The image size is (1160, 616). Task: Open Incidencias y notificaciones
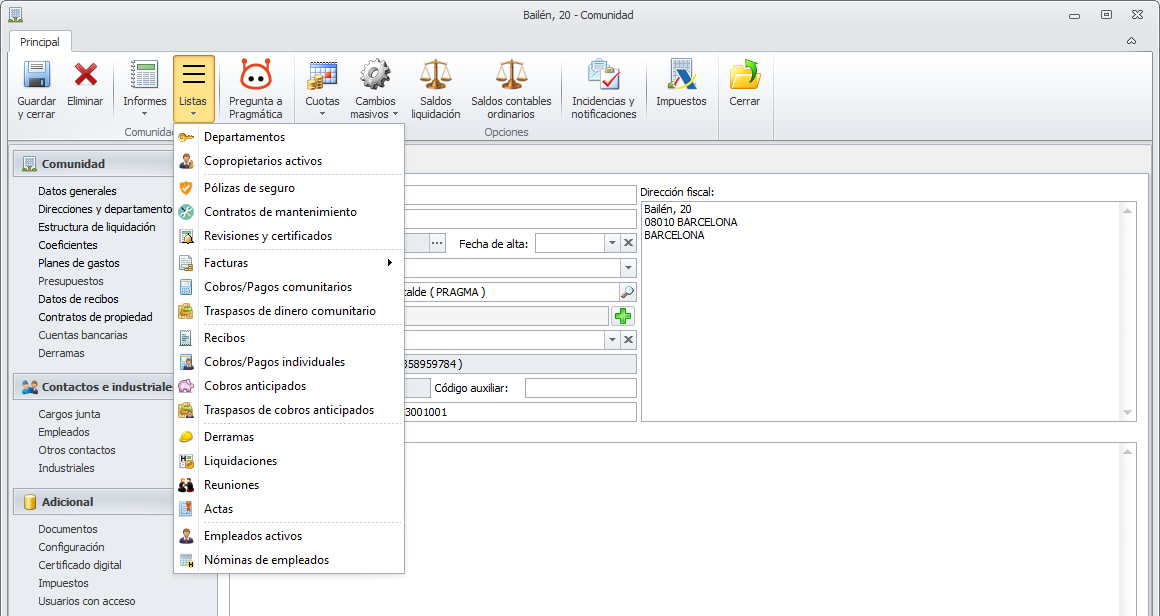pyautogui.click(x=603, y=76)
